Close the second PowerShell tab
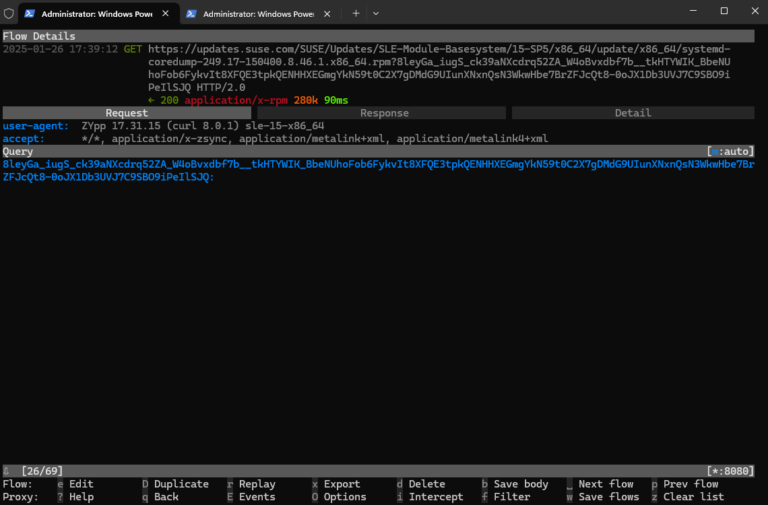 [327, 14]
